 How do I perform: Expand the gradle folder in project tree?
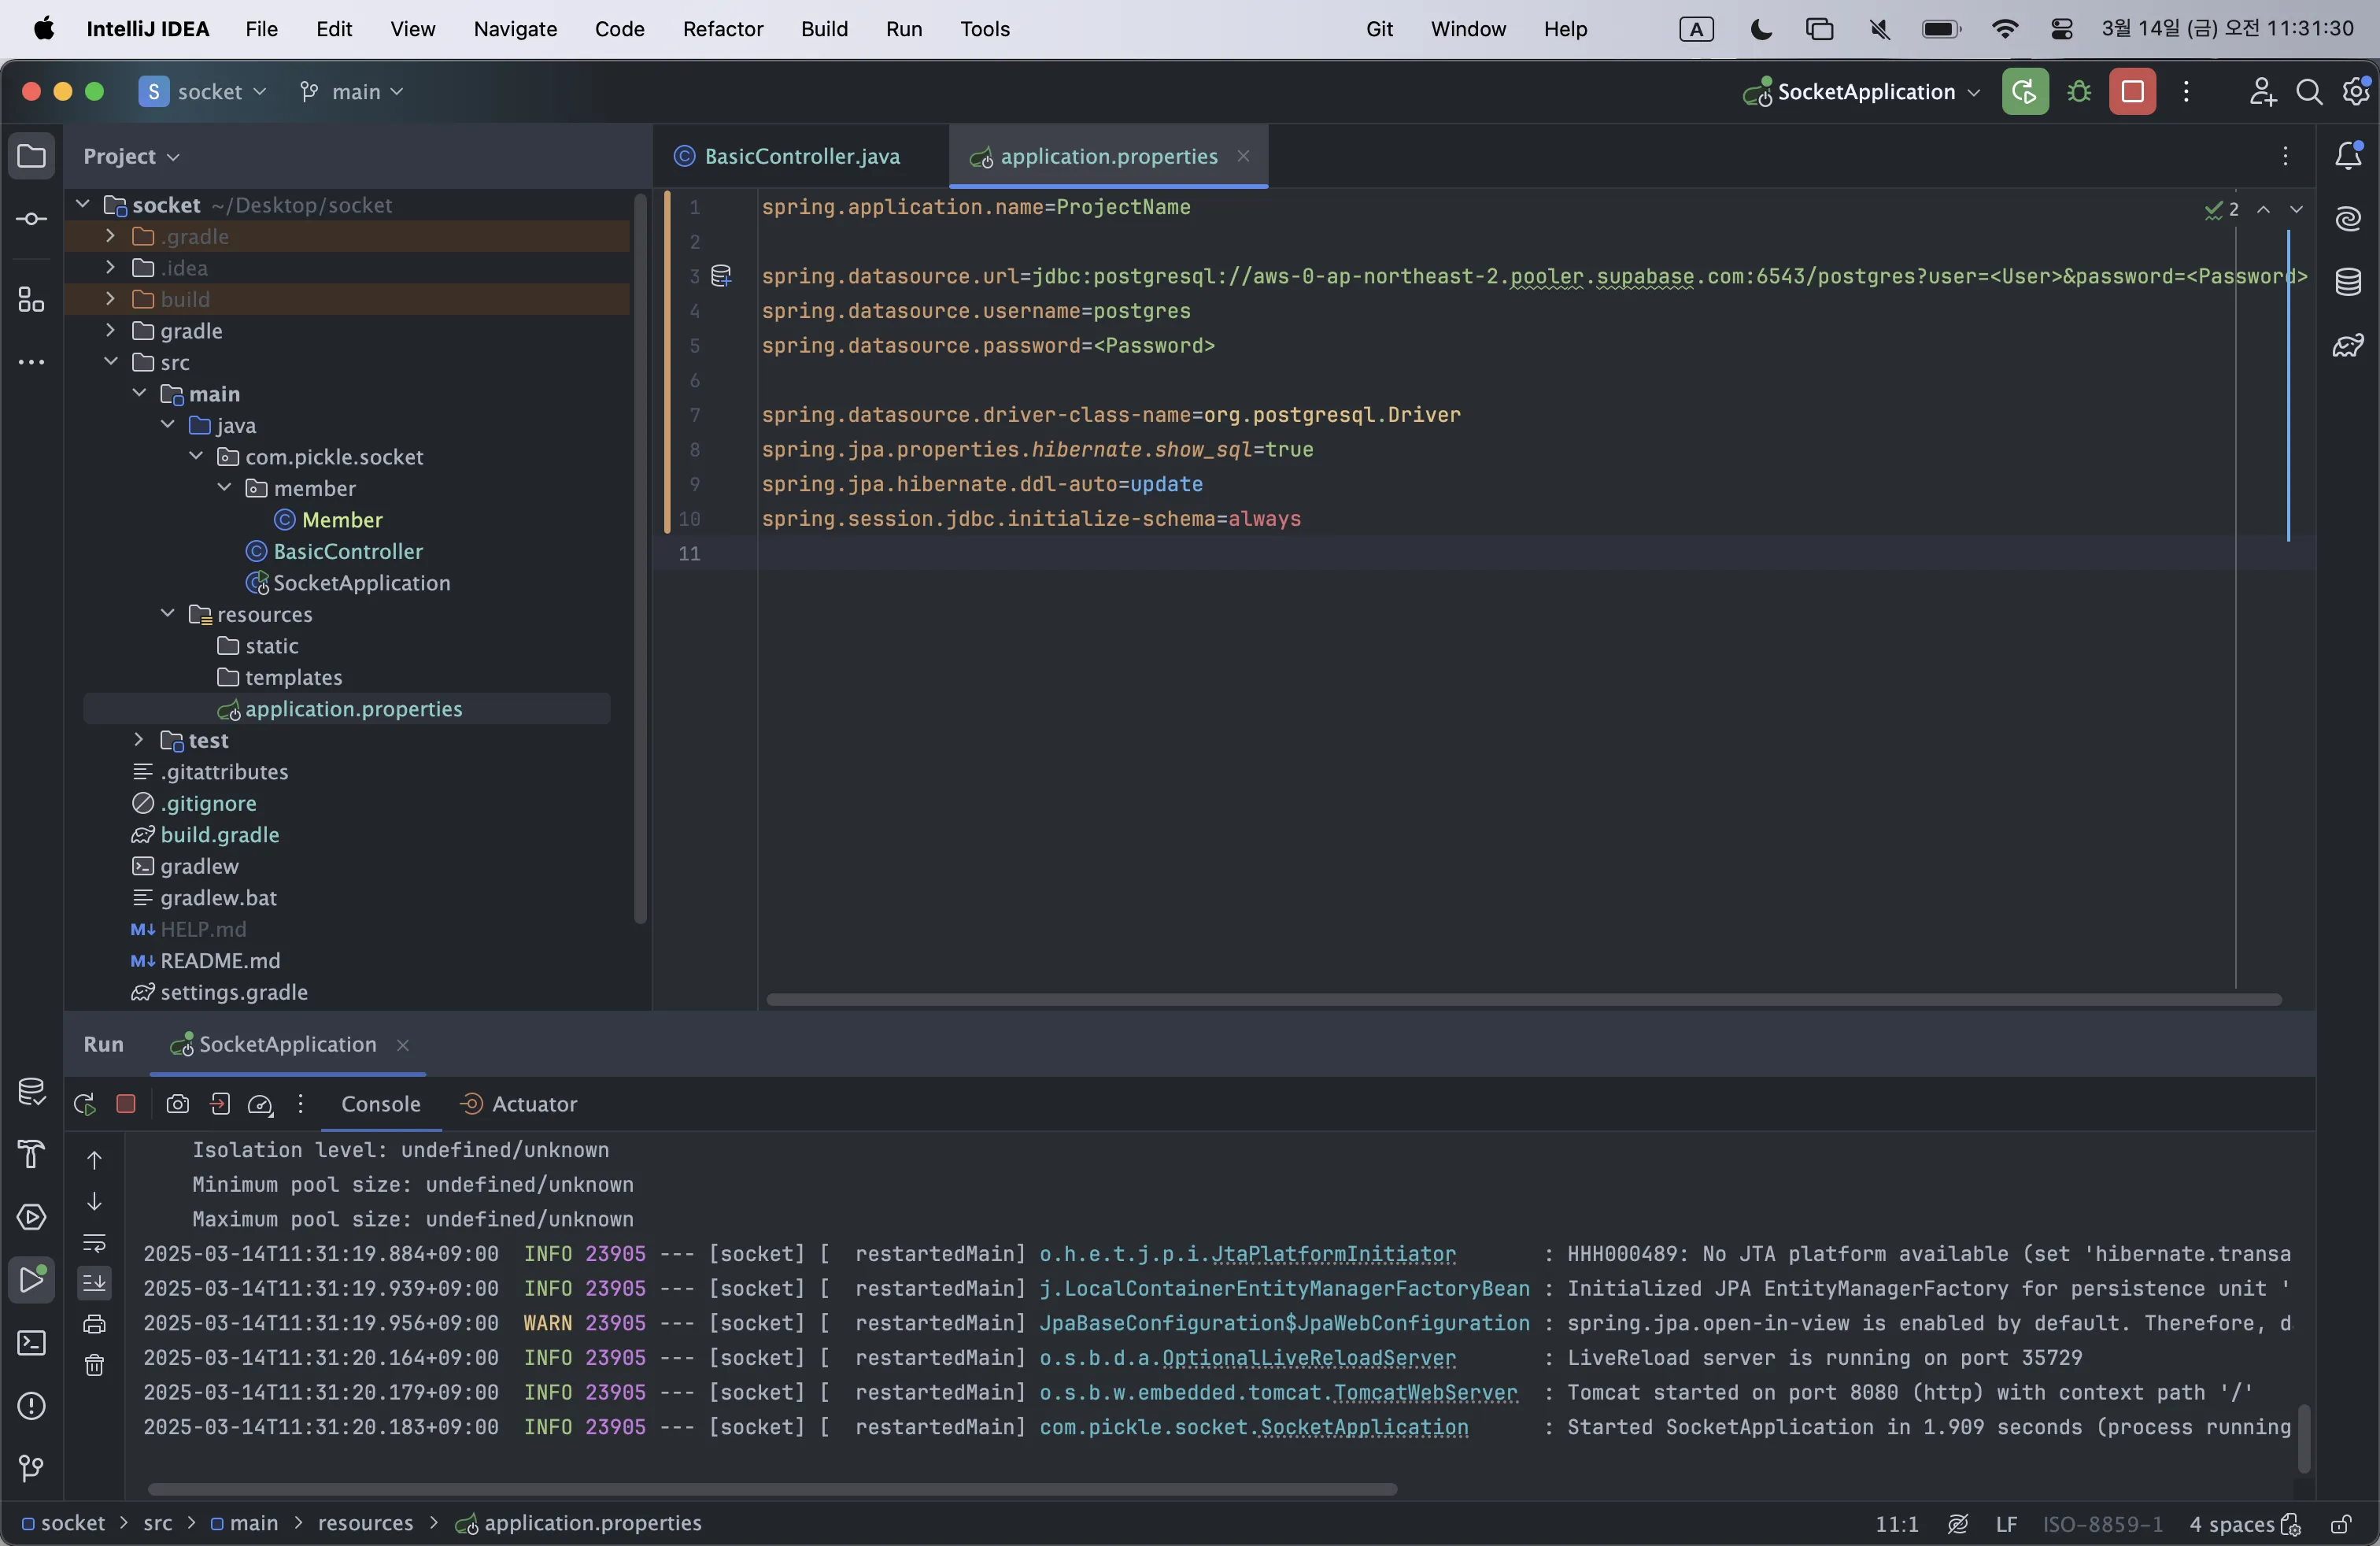(x=111, y=330)
